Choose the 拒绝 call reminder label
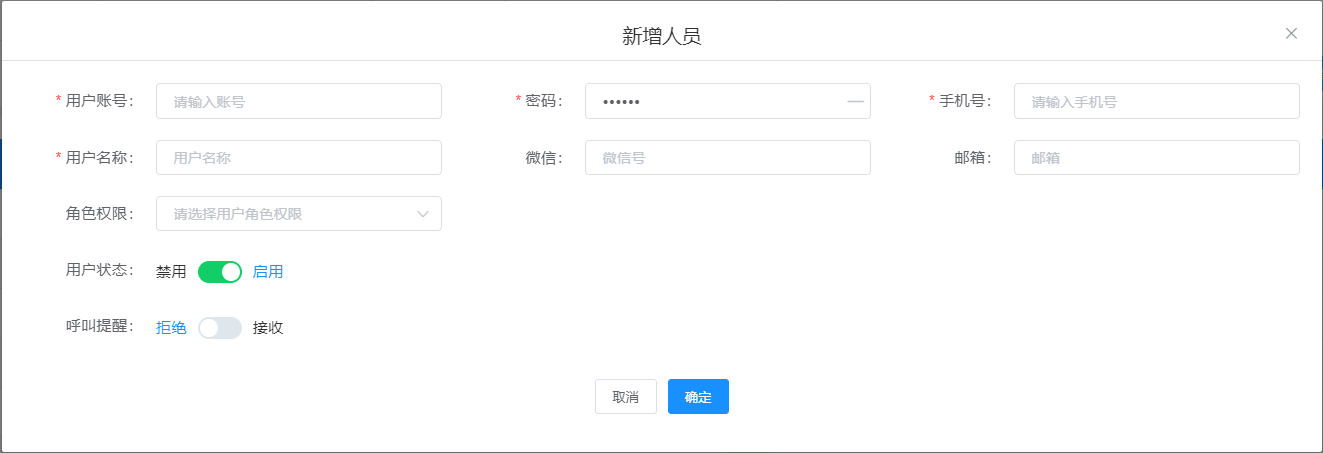 tap(171, 328)
